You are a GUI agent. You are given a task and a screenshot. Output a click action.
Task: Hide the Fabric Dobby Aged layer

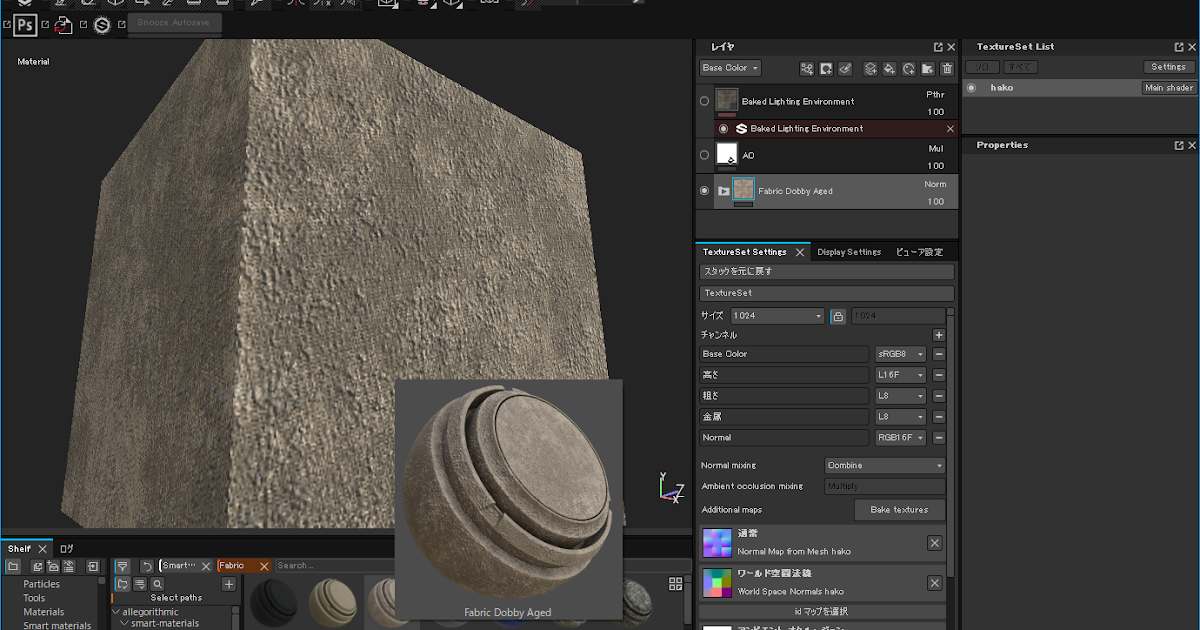click(703, 190)
